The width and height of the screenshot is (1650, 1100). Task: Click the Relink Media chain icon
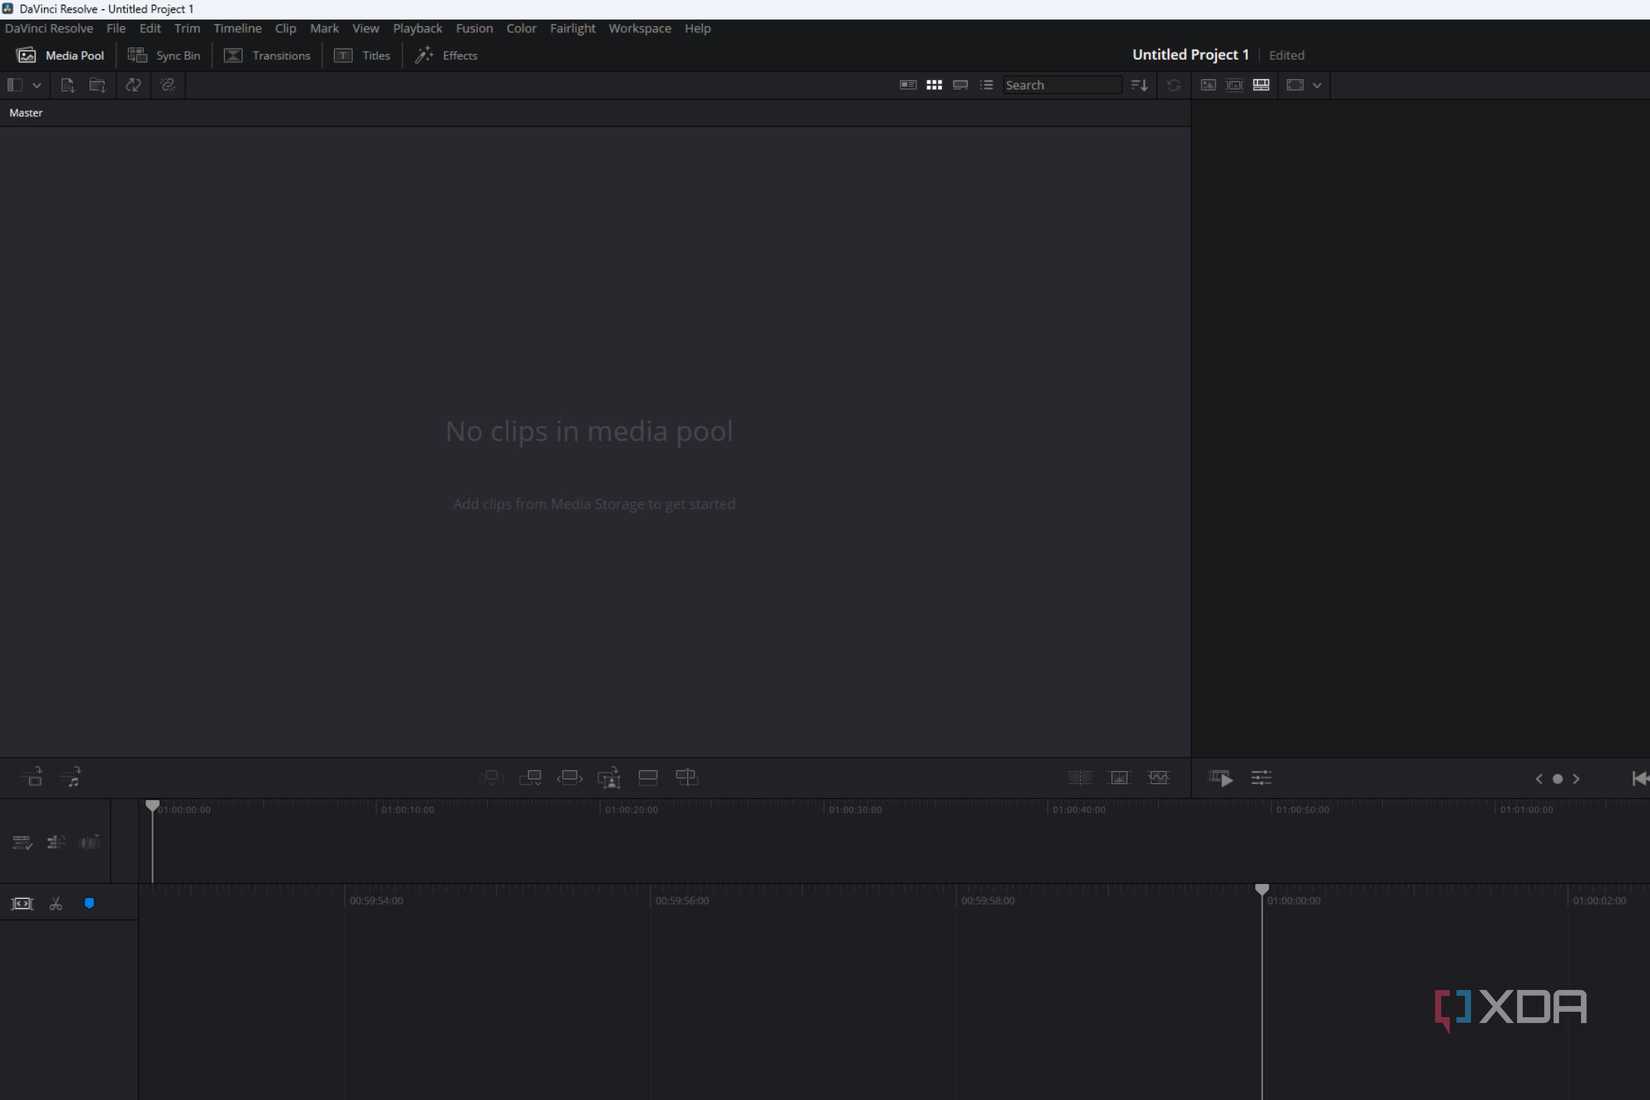click(168, 85)
